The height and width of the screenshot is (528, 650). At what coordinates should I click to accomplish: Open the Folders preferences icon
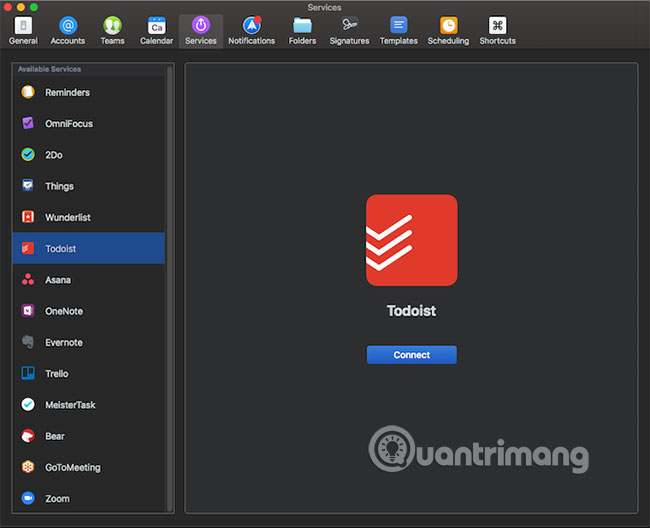[x=302, y=26]
